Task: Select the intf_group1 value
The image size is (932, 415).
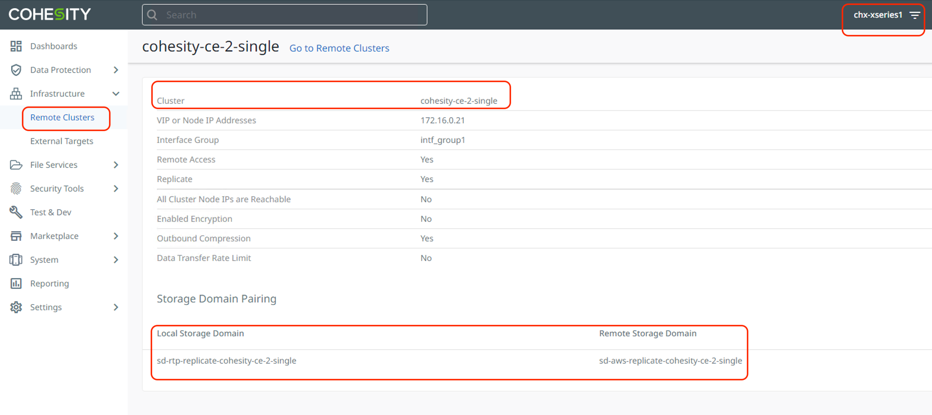Action: point(442,140)
